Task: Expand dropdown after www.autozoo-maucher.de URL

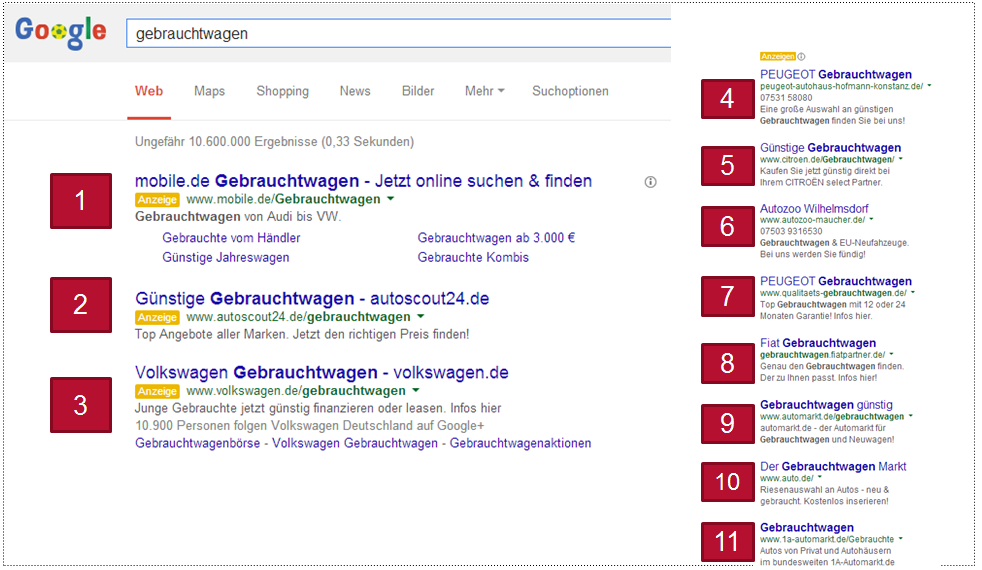Action: 871,220
